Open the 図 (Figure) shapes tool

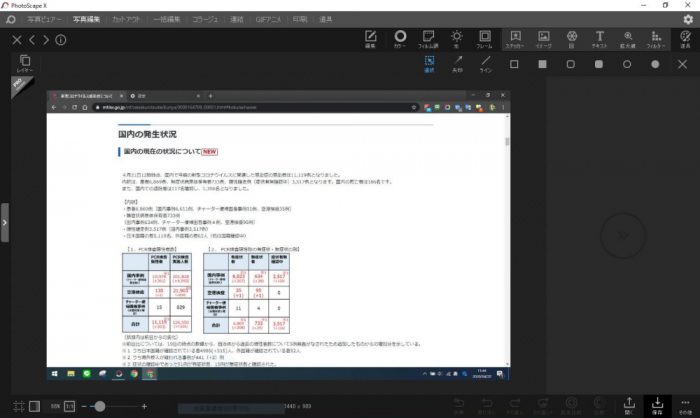coord(571,39)
